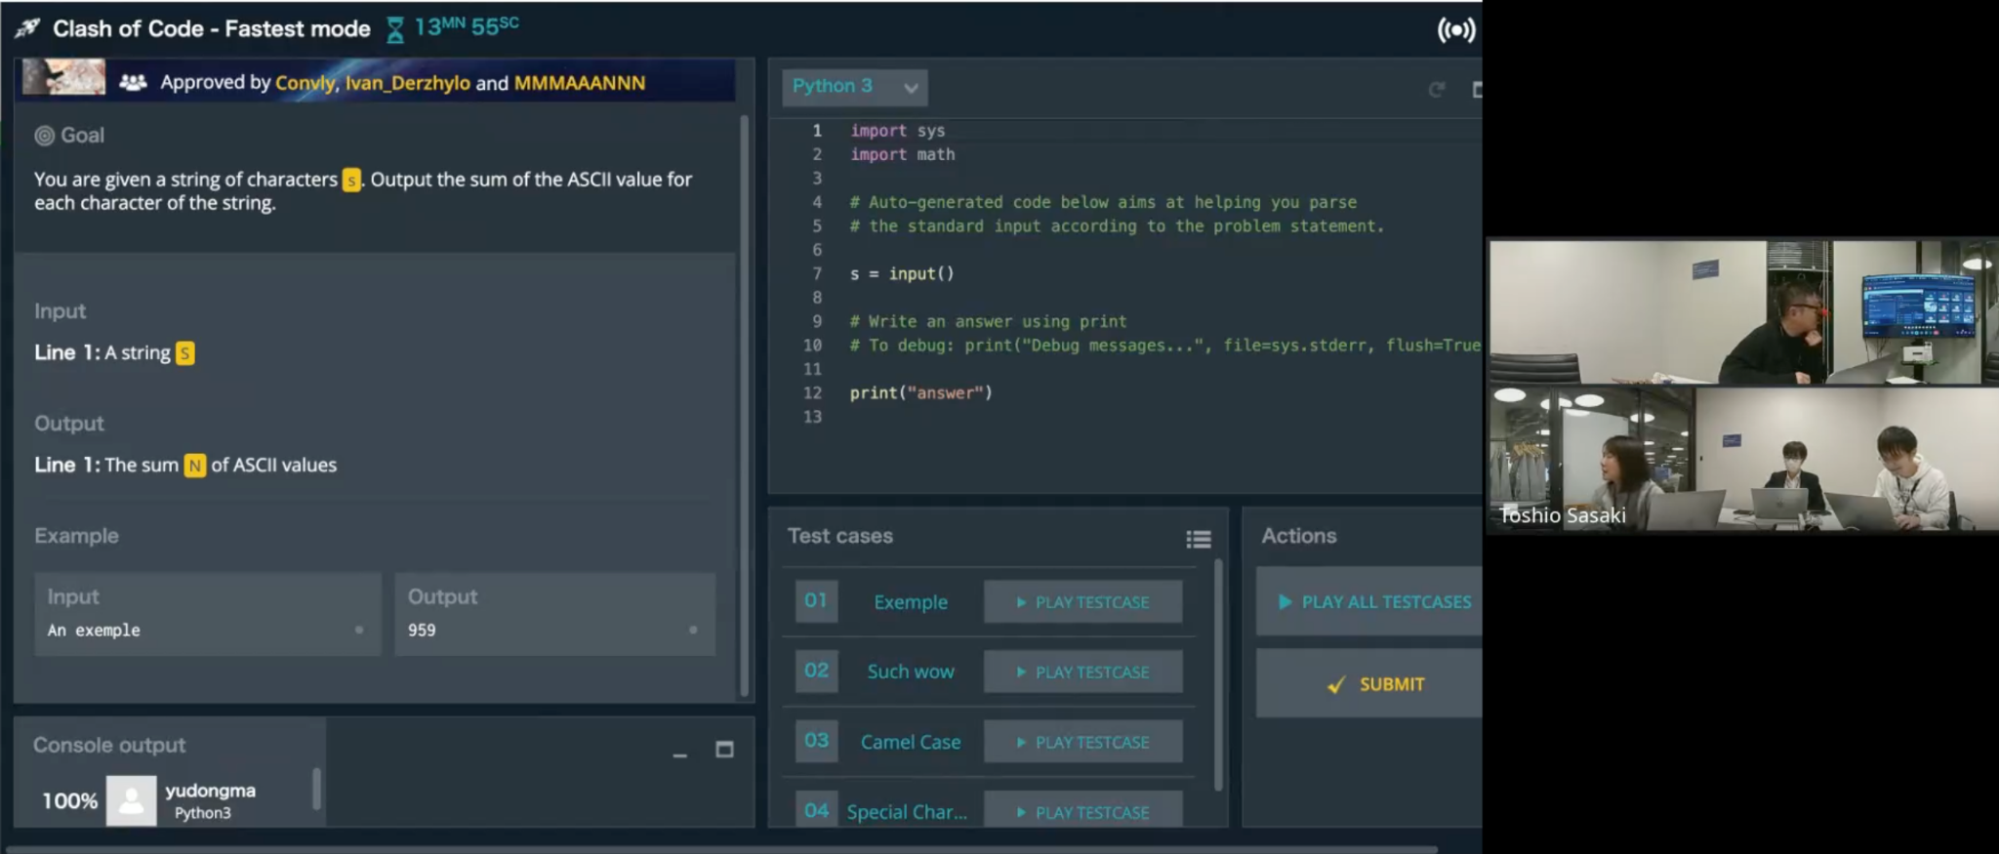This screenshot has height=855, width=1999.
Task: Open contributor Ivan_Derzhylo's profile link
Action: pos(407,83)
